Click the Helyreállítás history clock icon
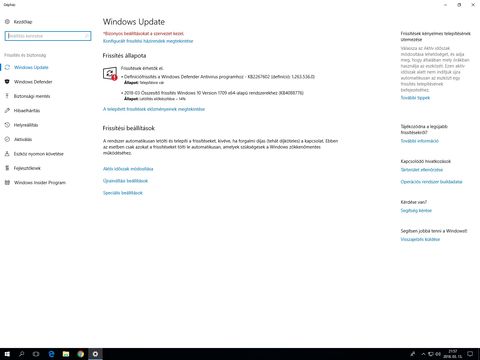 7,125
